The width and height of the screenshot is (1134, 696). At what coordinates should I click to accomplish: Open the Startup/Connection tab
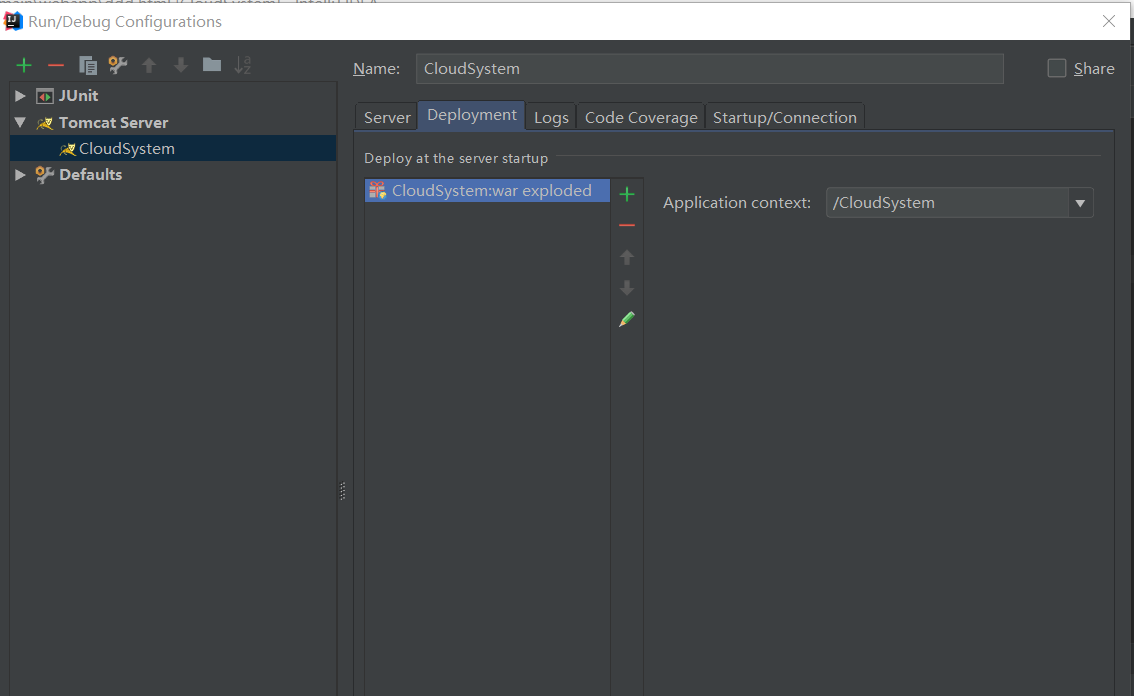point(785,117)
